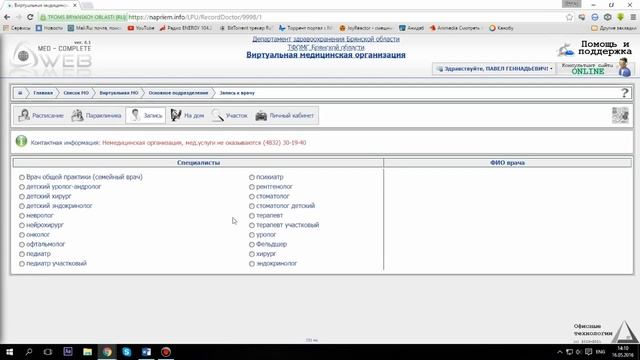
Task: Open the user greeting dropdown
Action: [x=494, y=69]
